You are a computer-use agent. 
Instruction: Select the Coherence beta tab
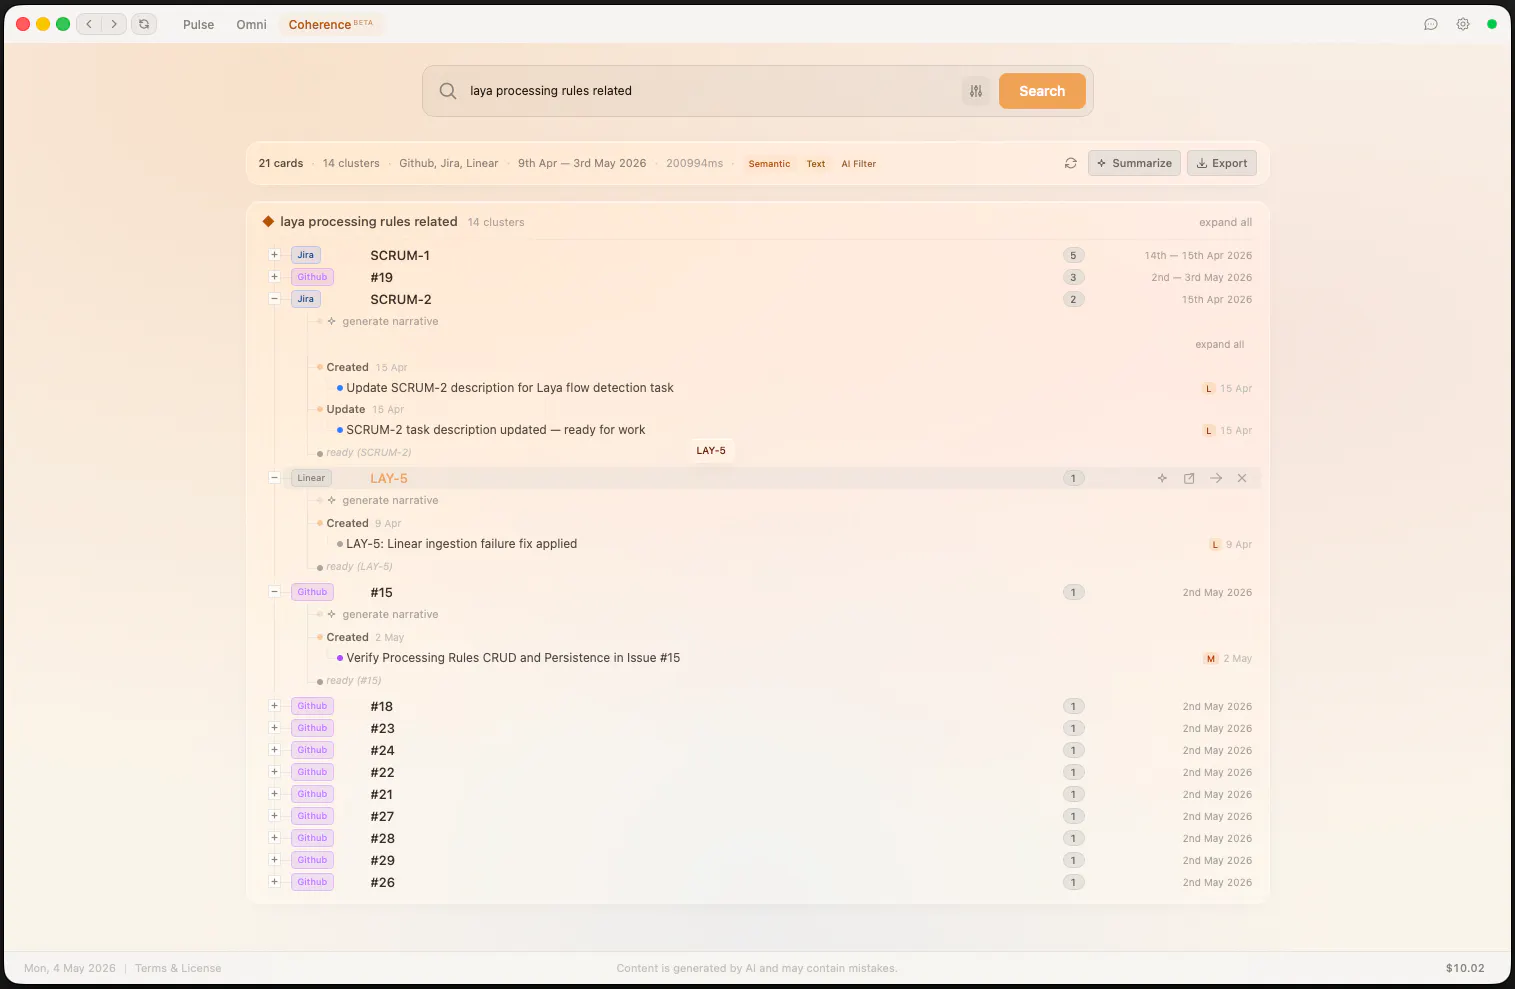click(330, 24)
